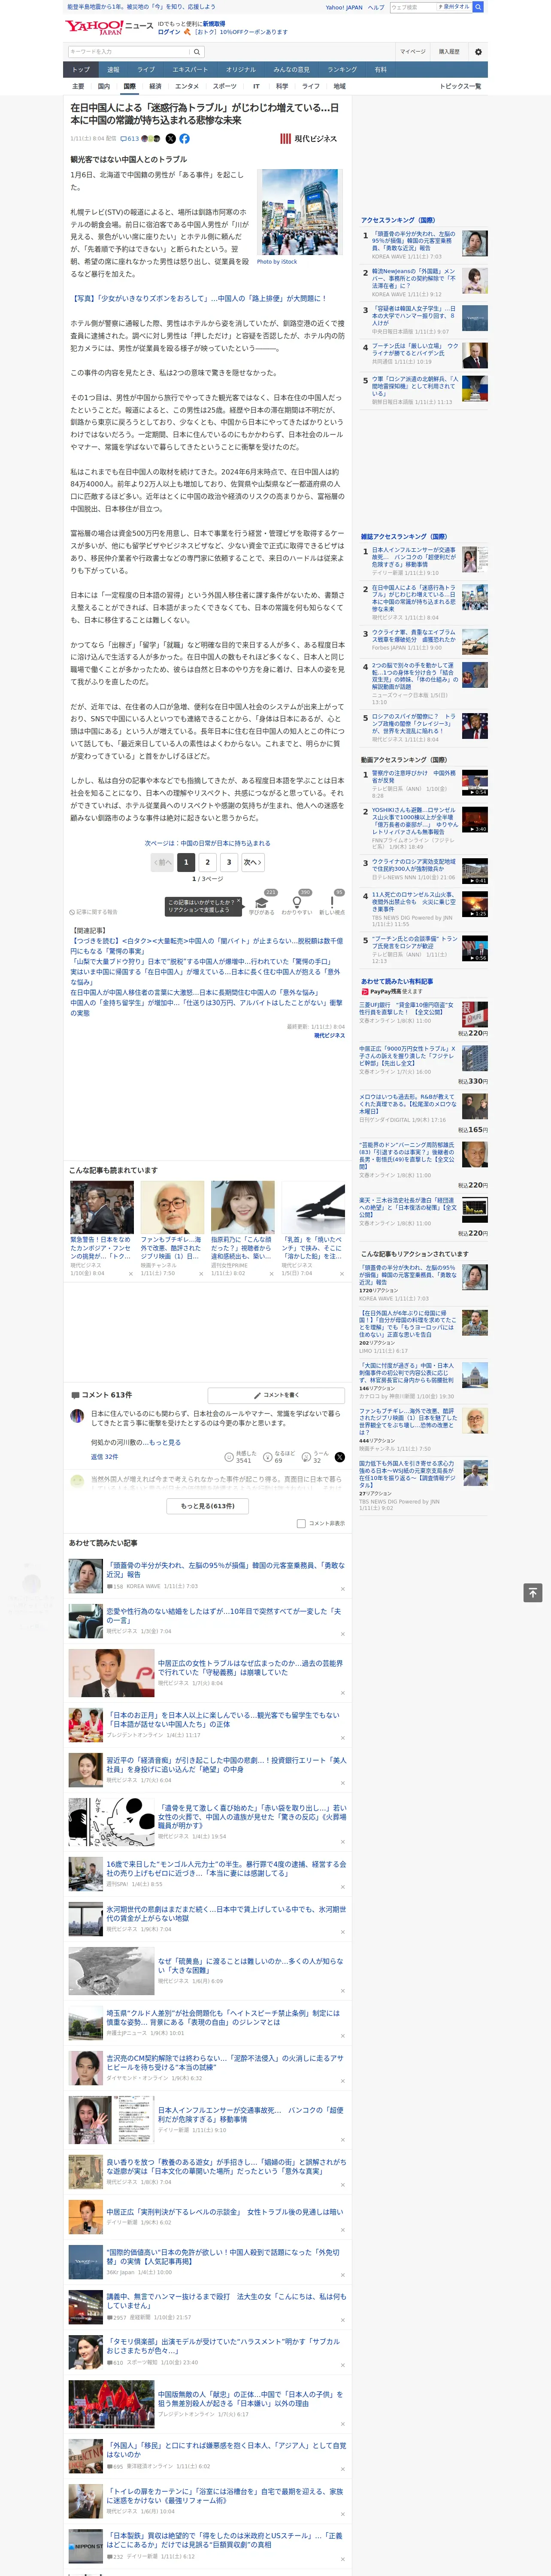Select the 経済 category
The image size is (551, 2576).
click(155, 86)
